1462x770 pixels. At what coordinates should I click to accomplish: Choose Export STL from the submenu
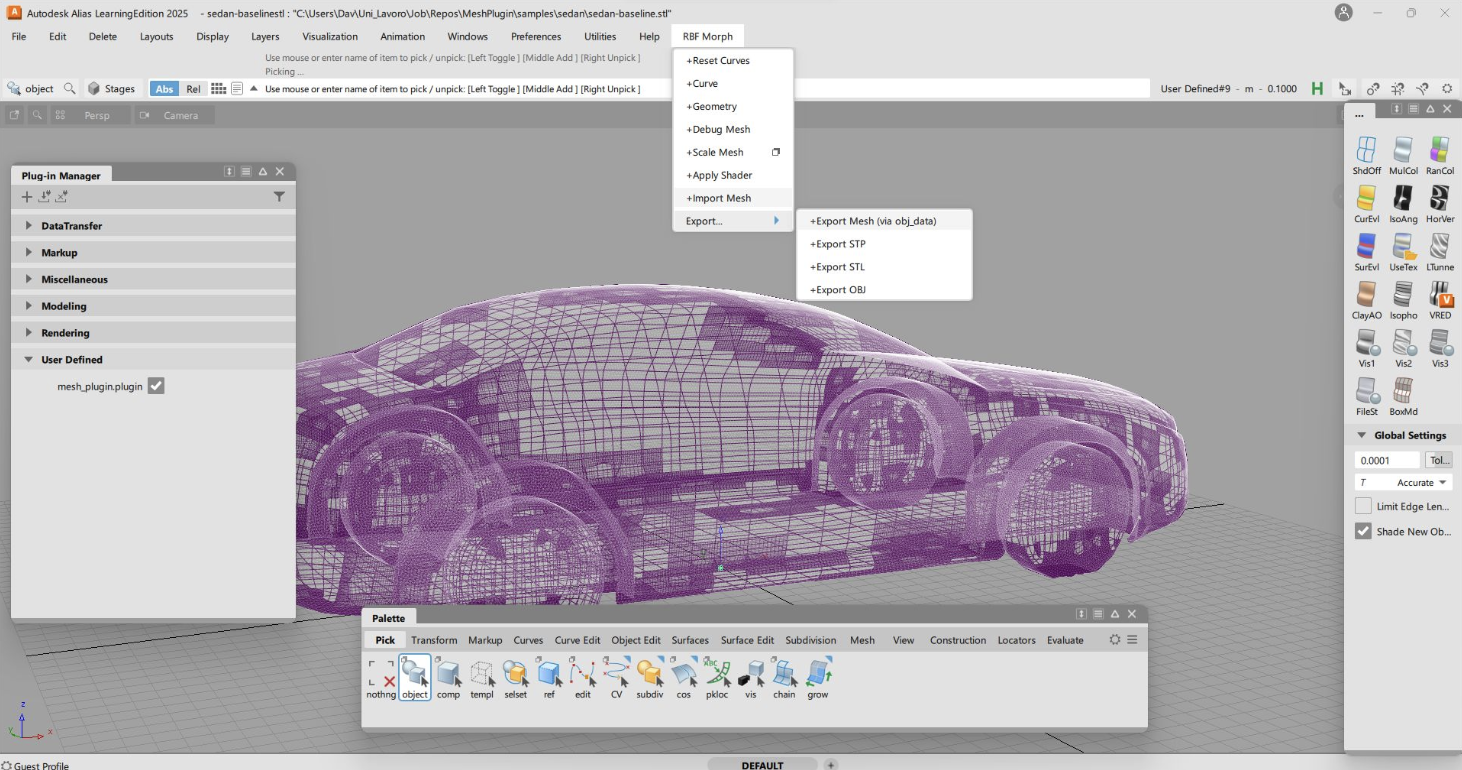837,267
